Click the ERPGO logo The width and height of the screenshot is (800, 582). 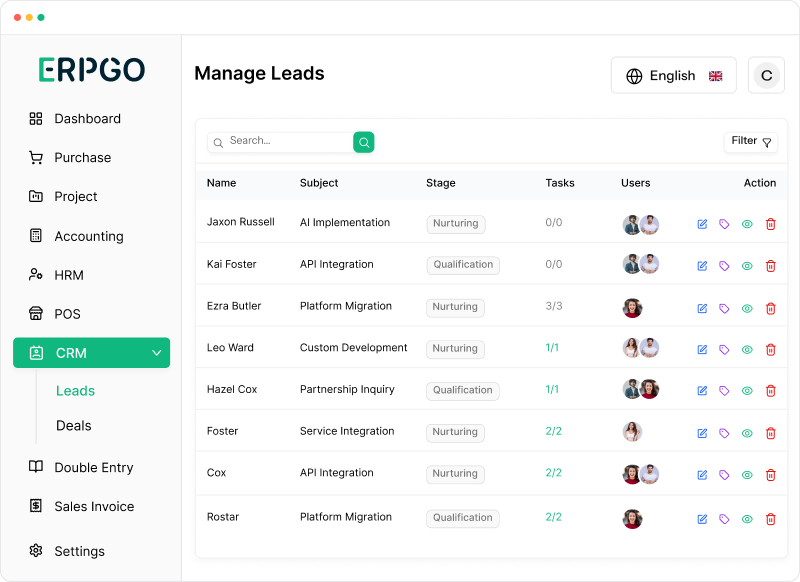(92, 69)
